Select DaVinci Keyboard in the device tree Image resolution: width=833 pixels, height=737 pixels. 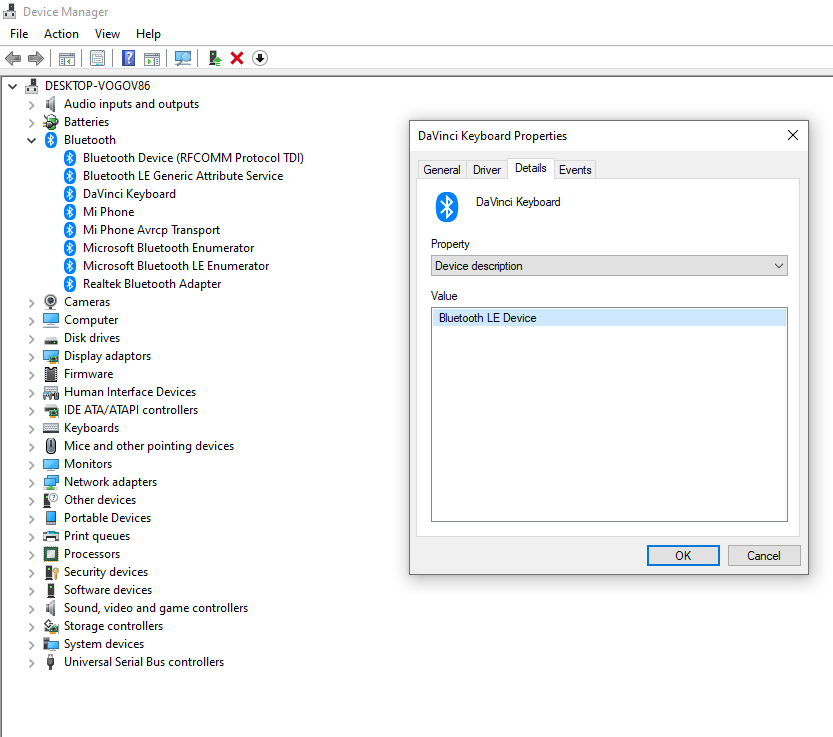point(129,194)
